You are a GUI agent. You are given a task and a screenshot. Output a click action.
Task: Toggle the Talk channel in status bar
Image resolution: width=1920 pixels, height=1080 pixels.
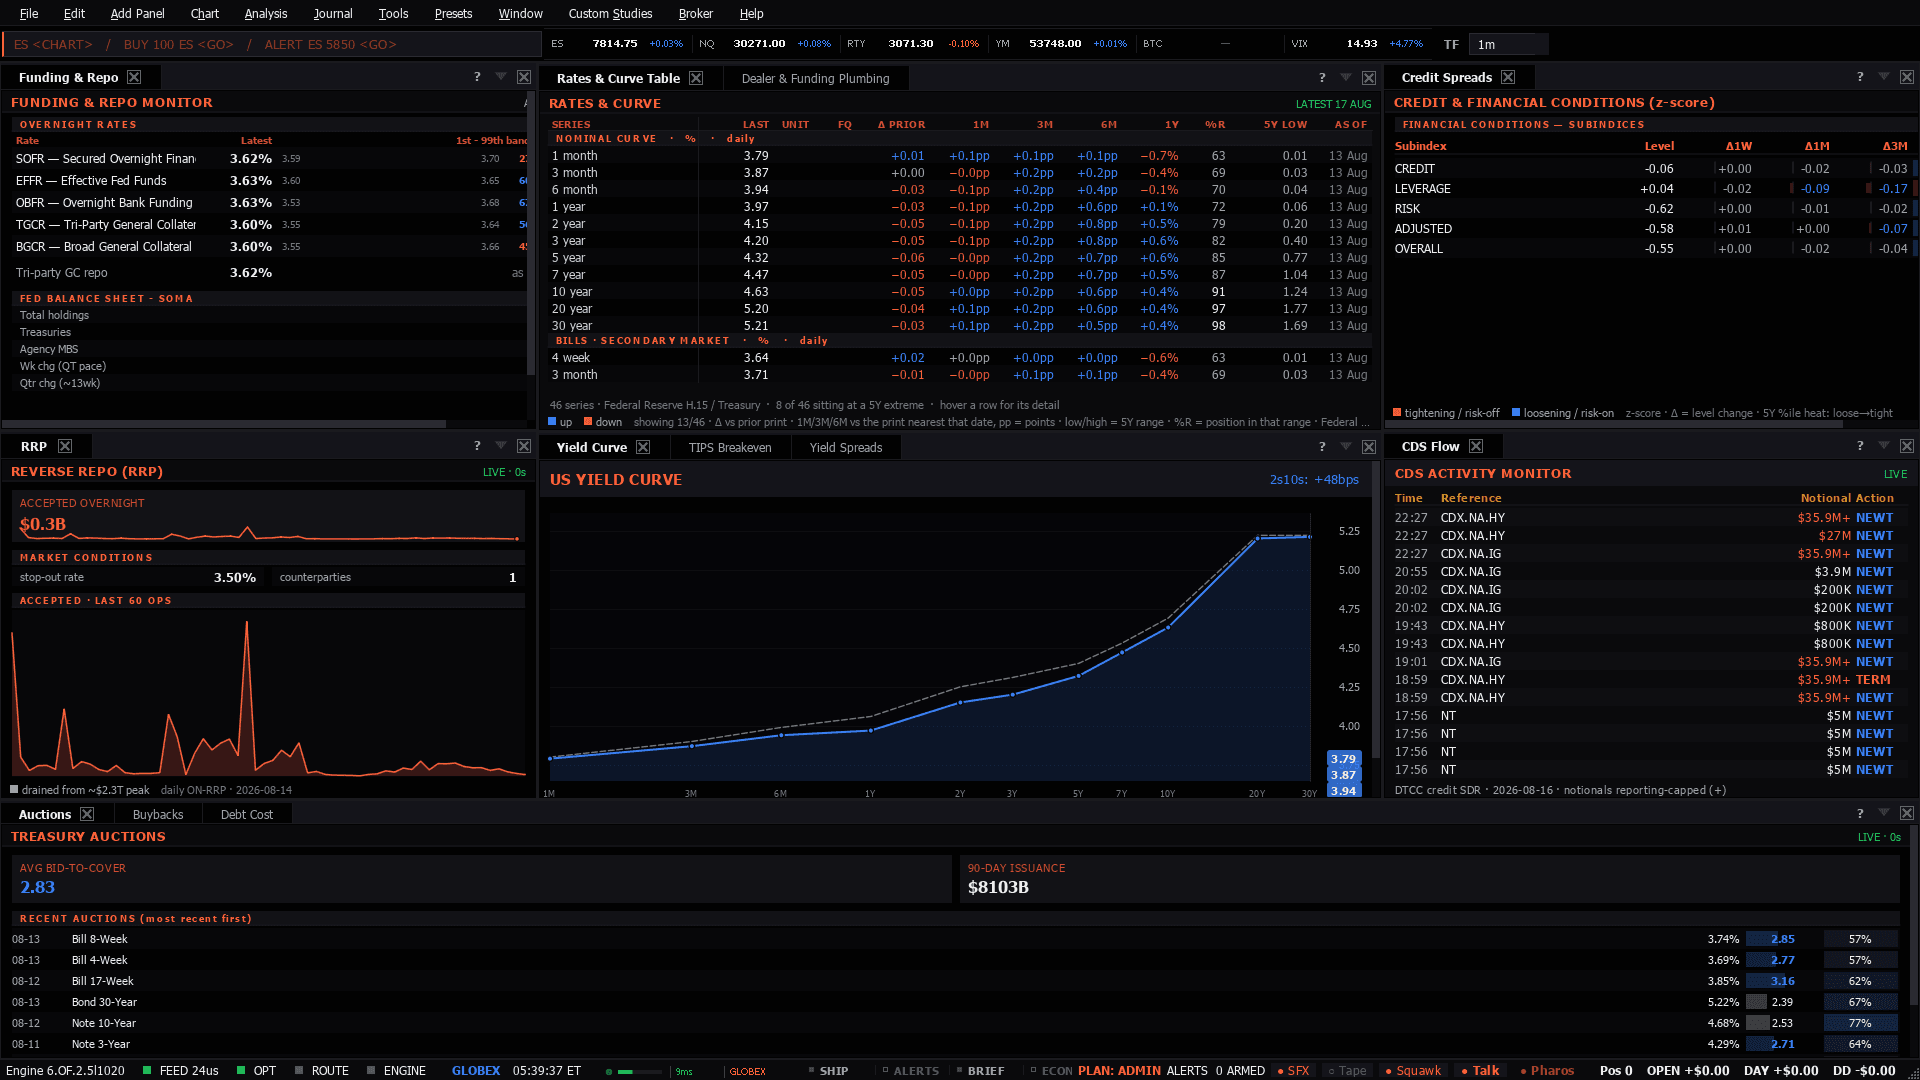[1480, 1070]
